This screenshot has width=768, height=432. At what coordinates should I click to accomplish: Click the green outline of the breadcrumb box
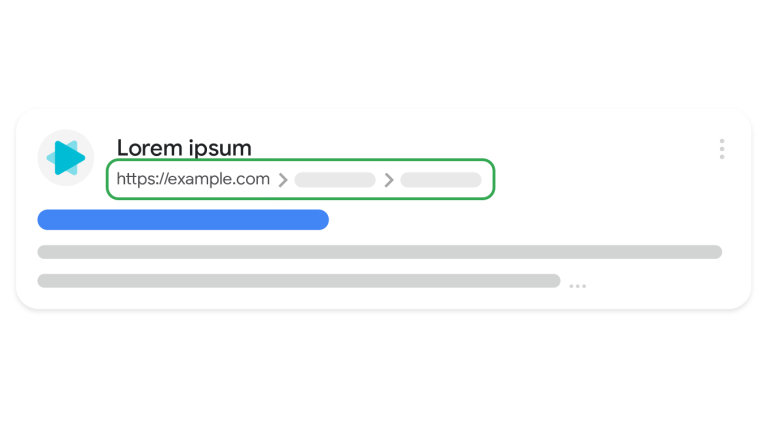(x=300, y=160)
